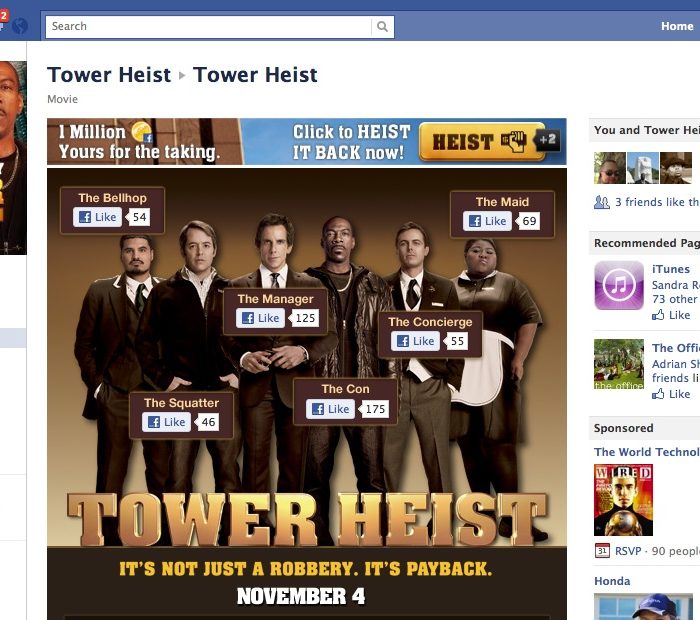
Task: Open the WIRED magazine ad image
Action: (x=623, y=500)
